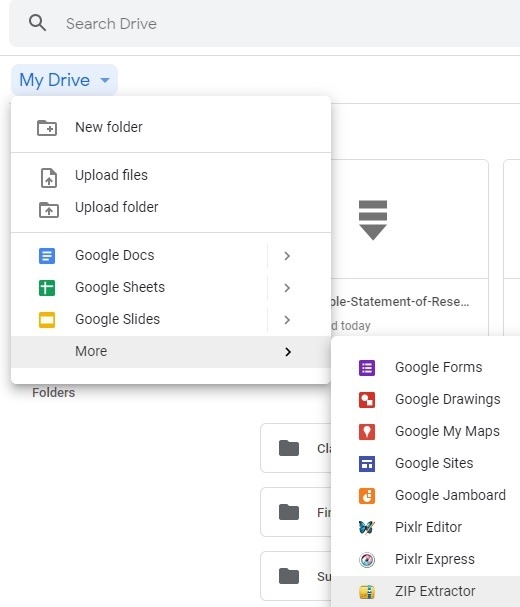Click the Folders section heading
Image resolution: width=520 pixels, height=607 pixels.
click(x=53, y=393)
